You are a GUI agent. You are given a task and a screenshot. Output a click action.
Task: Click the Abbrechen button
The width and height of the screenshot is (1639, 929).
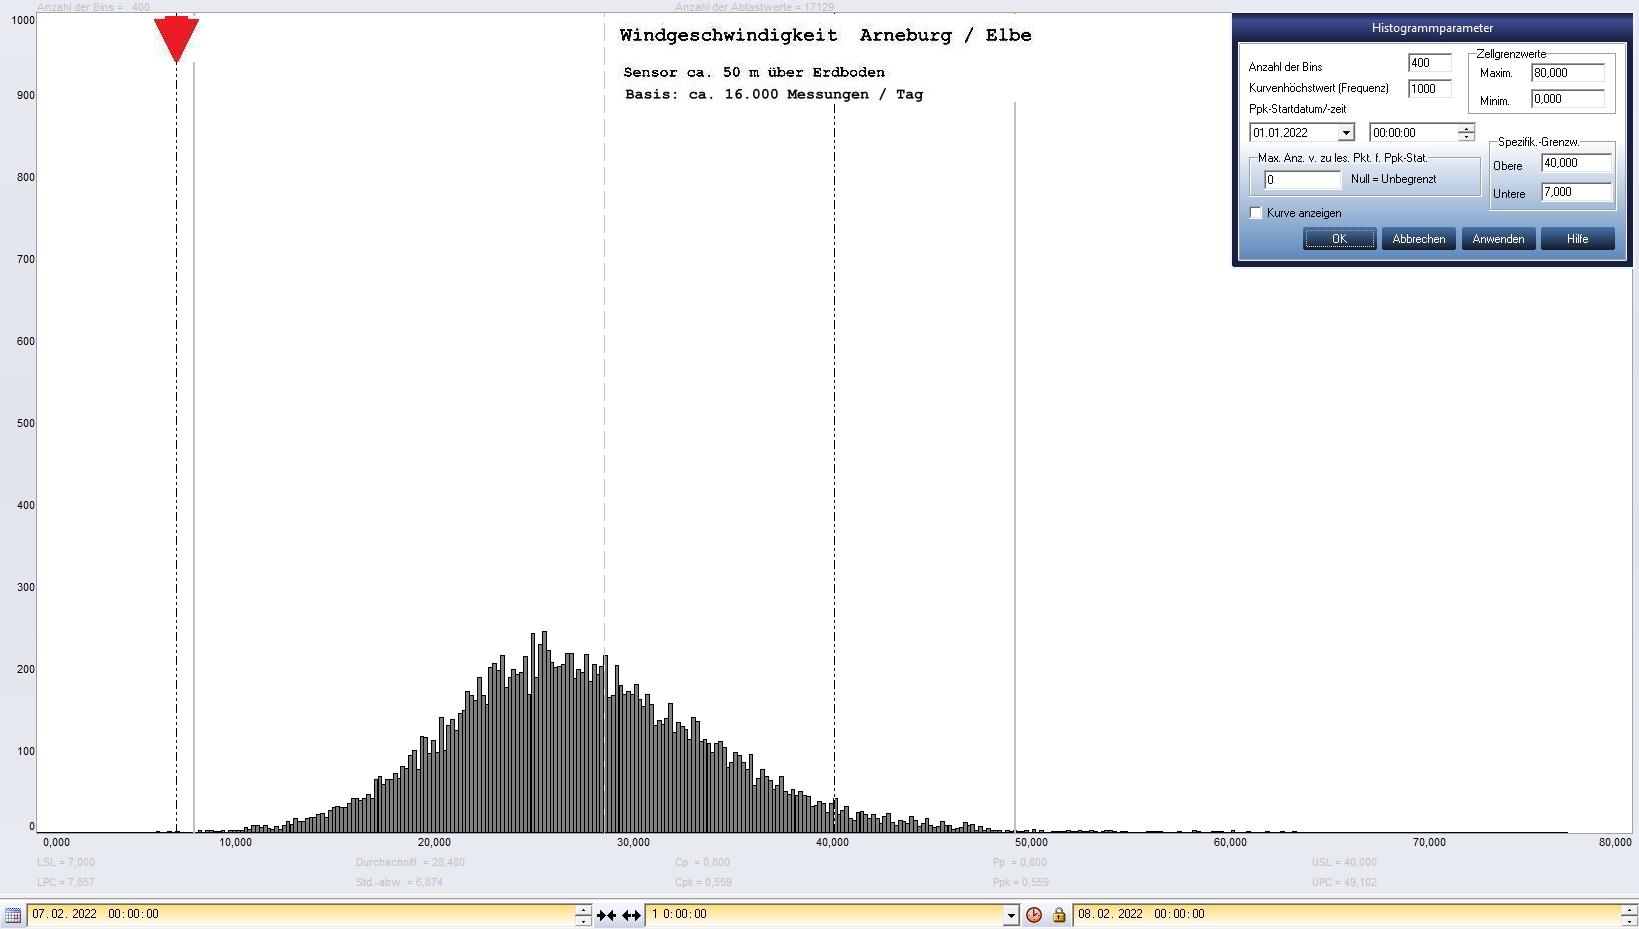pos(1418,239)
